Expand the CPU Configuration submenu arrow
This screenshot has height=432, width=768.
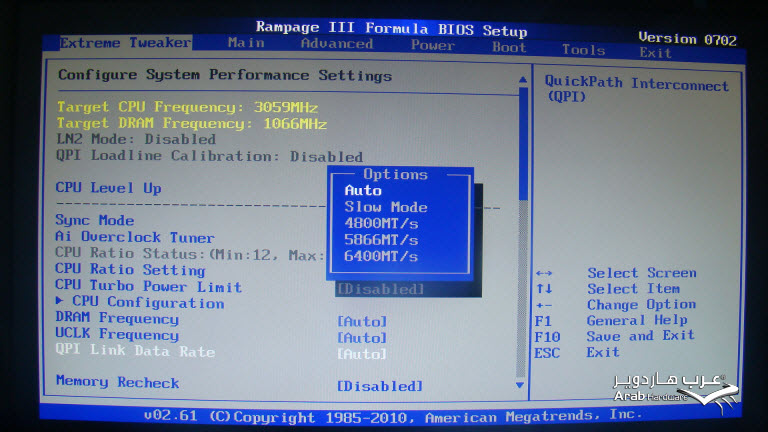(59, 300)
